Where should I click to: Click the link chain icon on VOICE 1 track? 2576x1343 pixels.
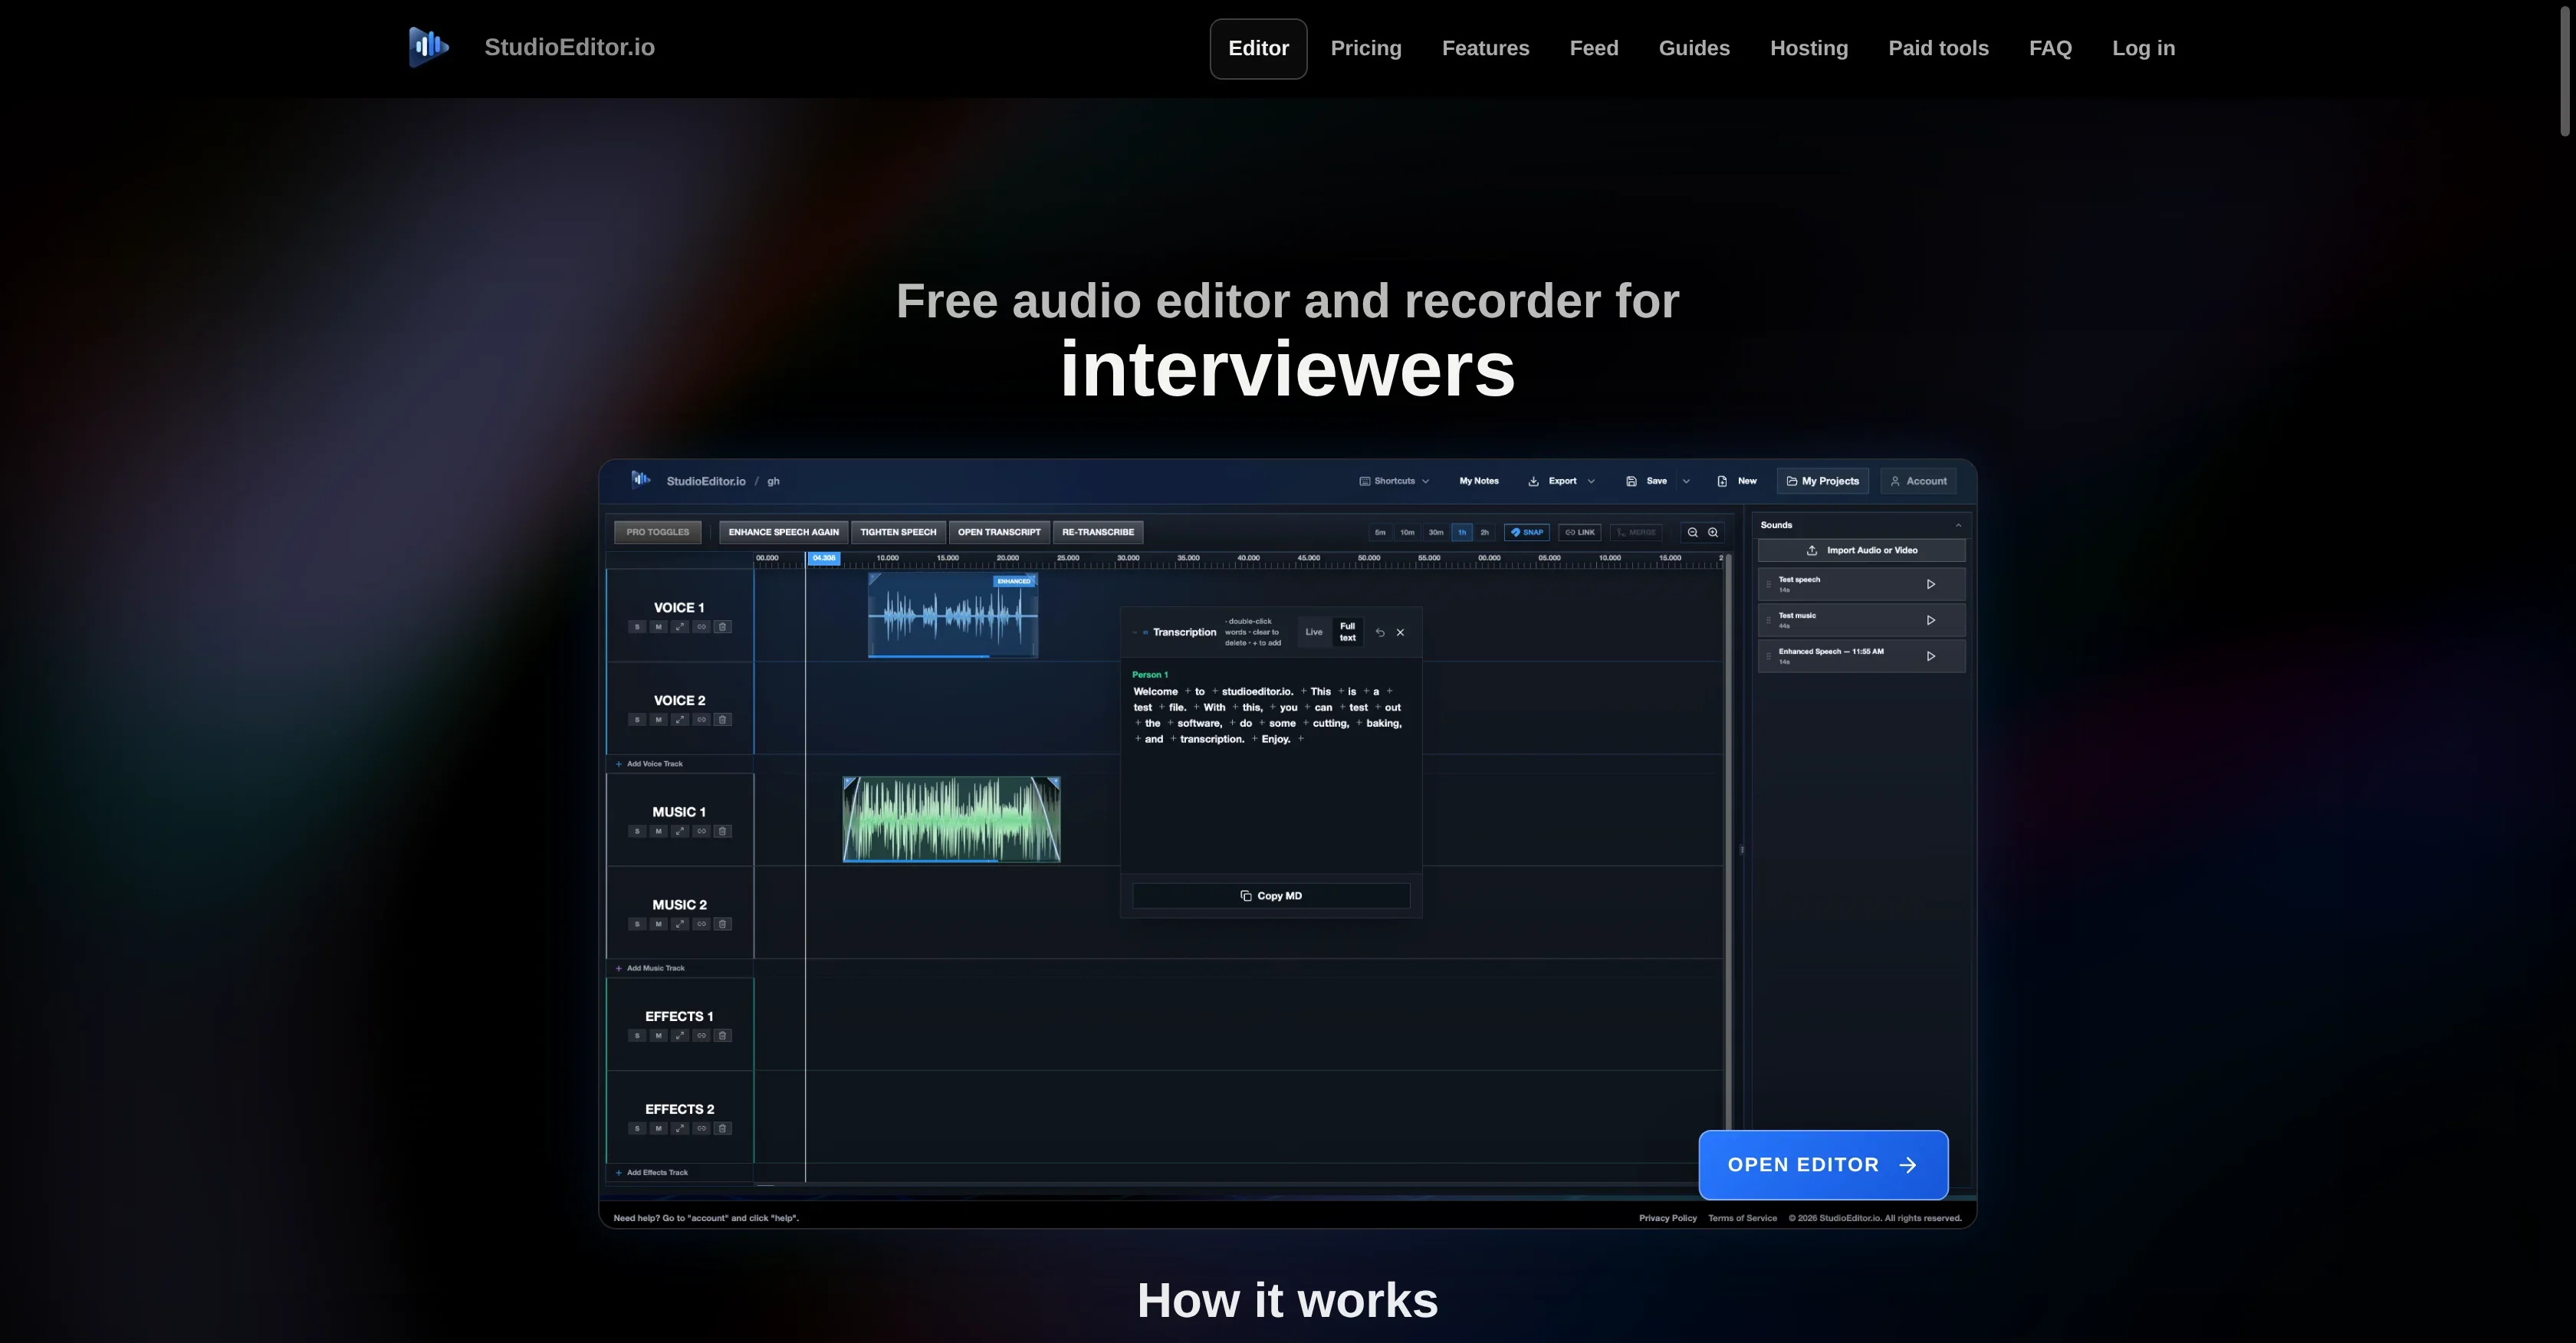click(702, 627)
